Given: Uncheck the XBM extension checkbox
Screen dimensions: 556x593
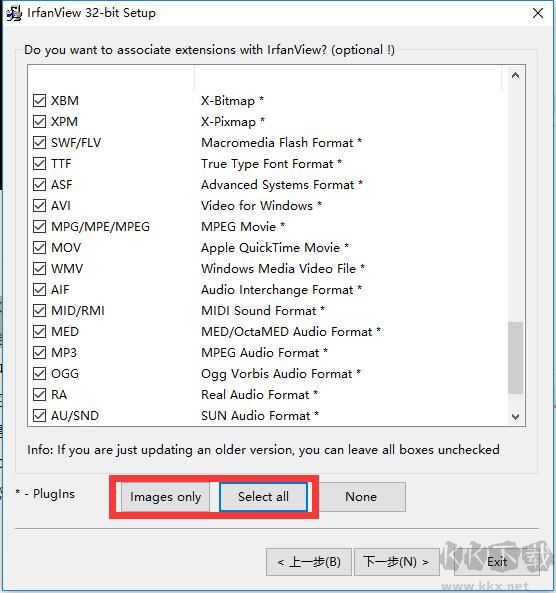Looking at the screenshot, I should pyautogui.click(x=39, y=101).
